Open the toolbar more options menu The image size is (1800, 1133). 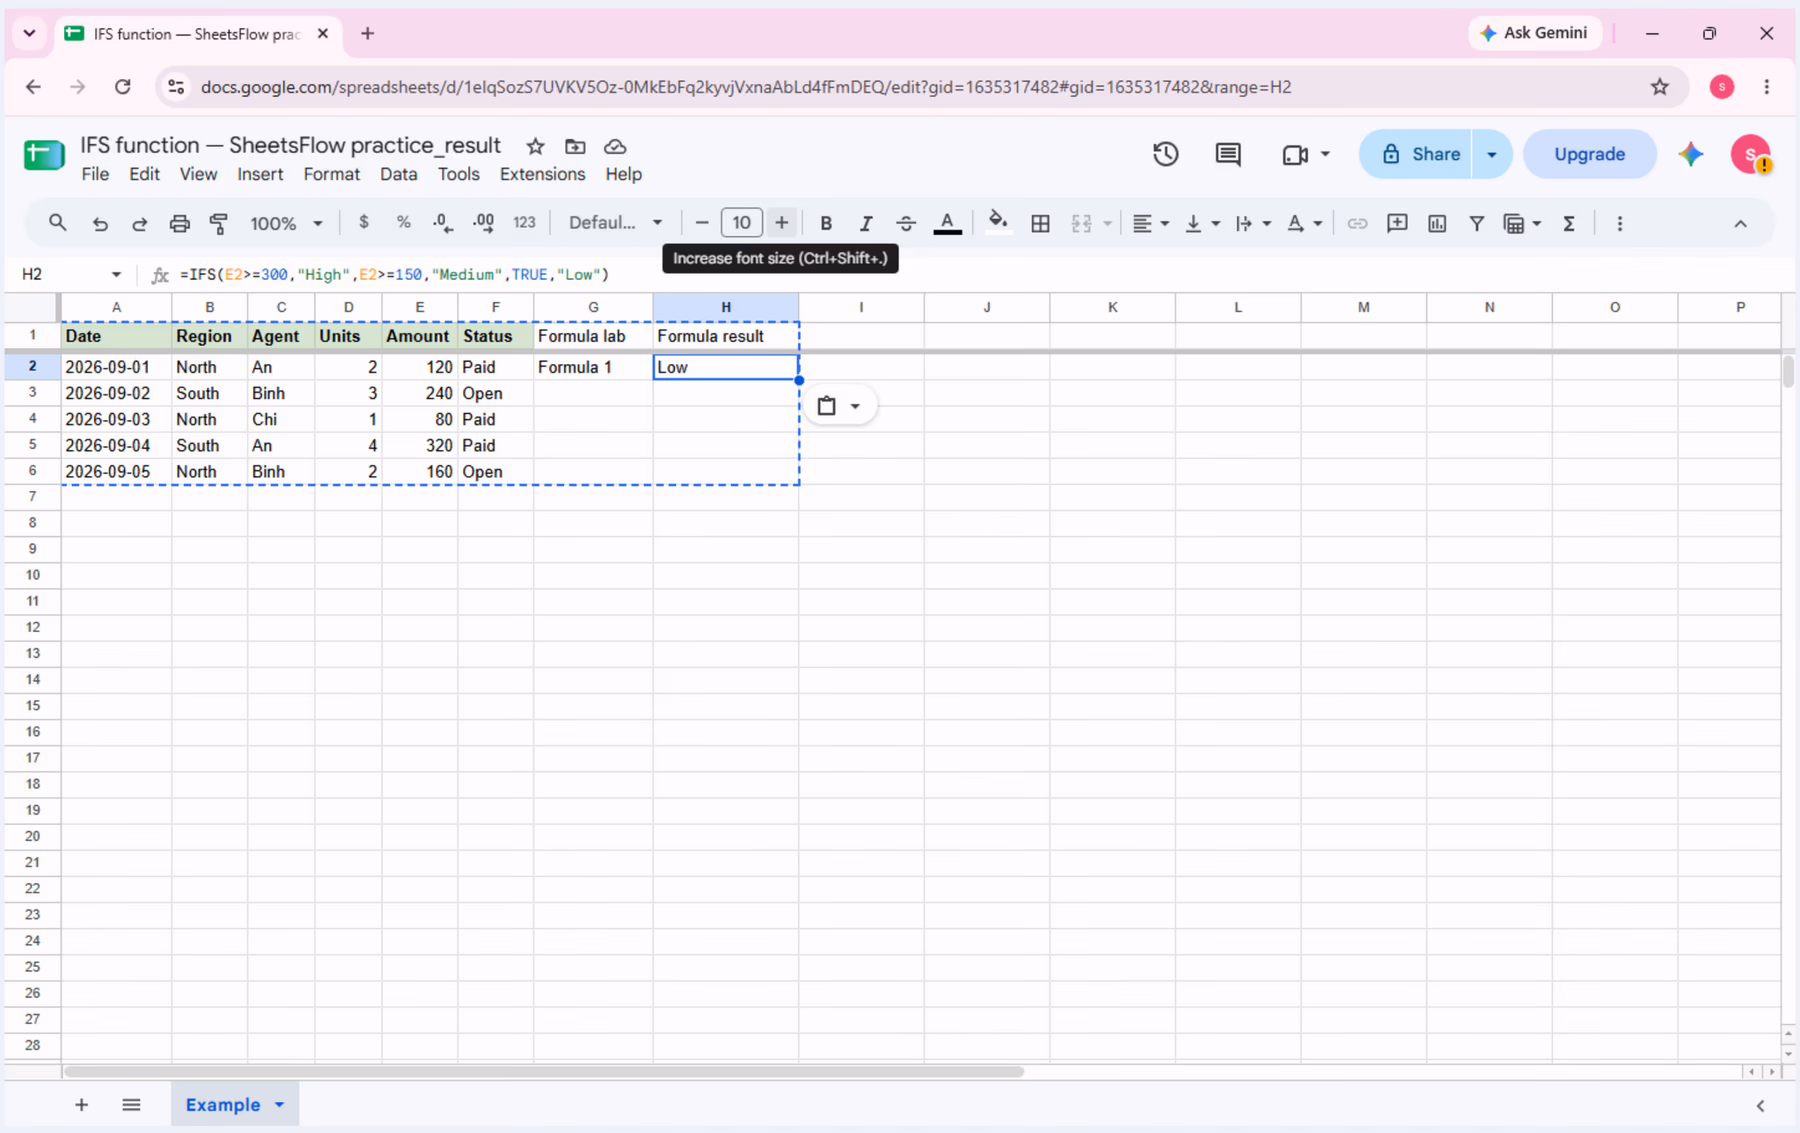point(1620,223)
